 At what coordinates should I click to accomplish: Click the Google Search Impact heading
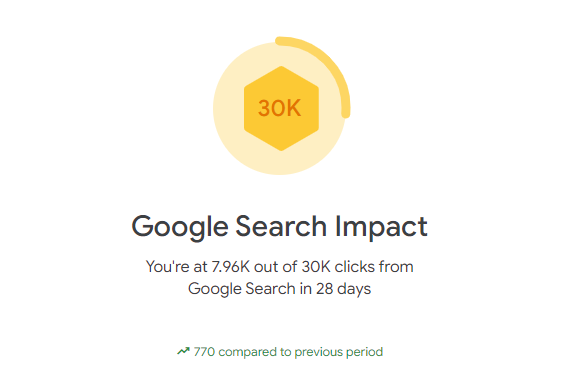(x=279, y=226)
